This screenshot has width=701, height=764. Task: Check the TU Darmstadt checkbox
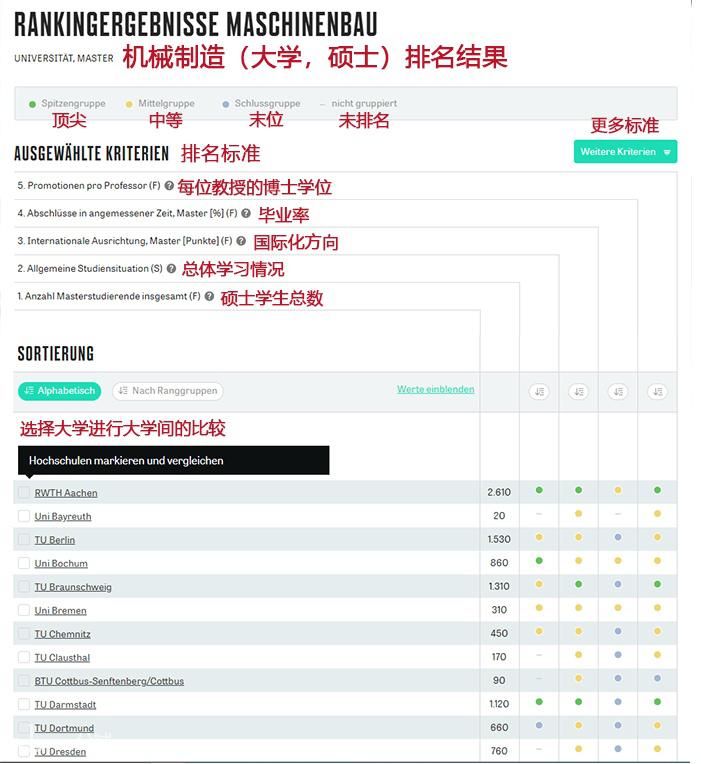24,704
